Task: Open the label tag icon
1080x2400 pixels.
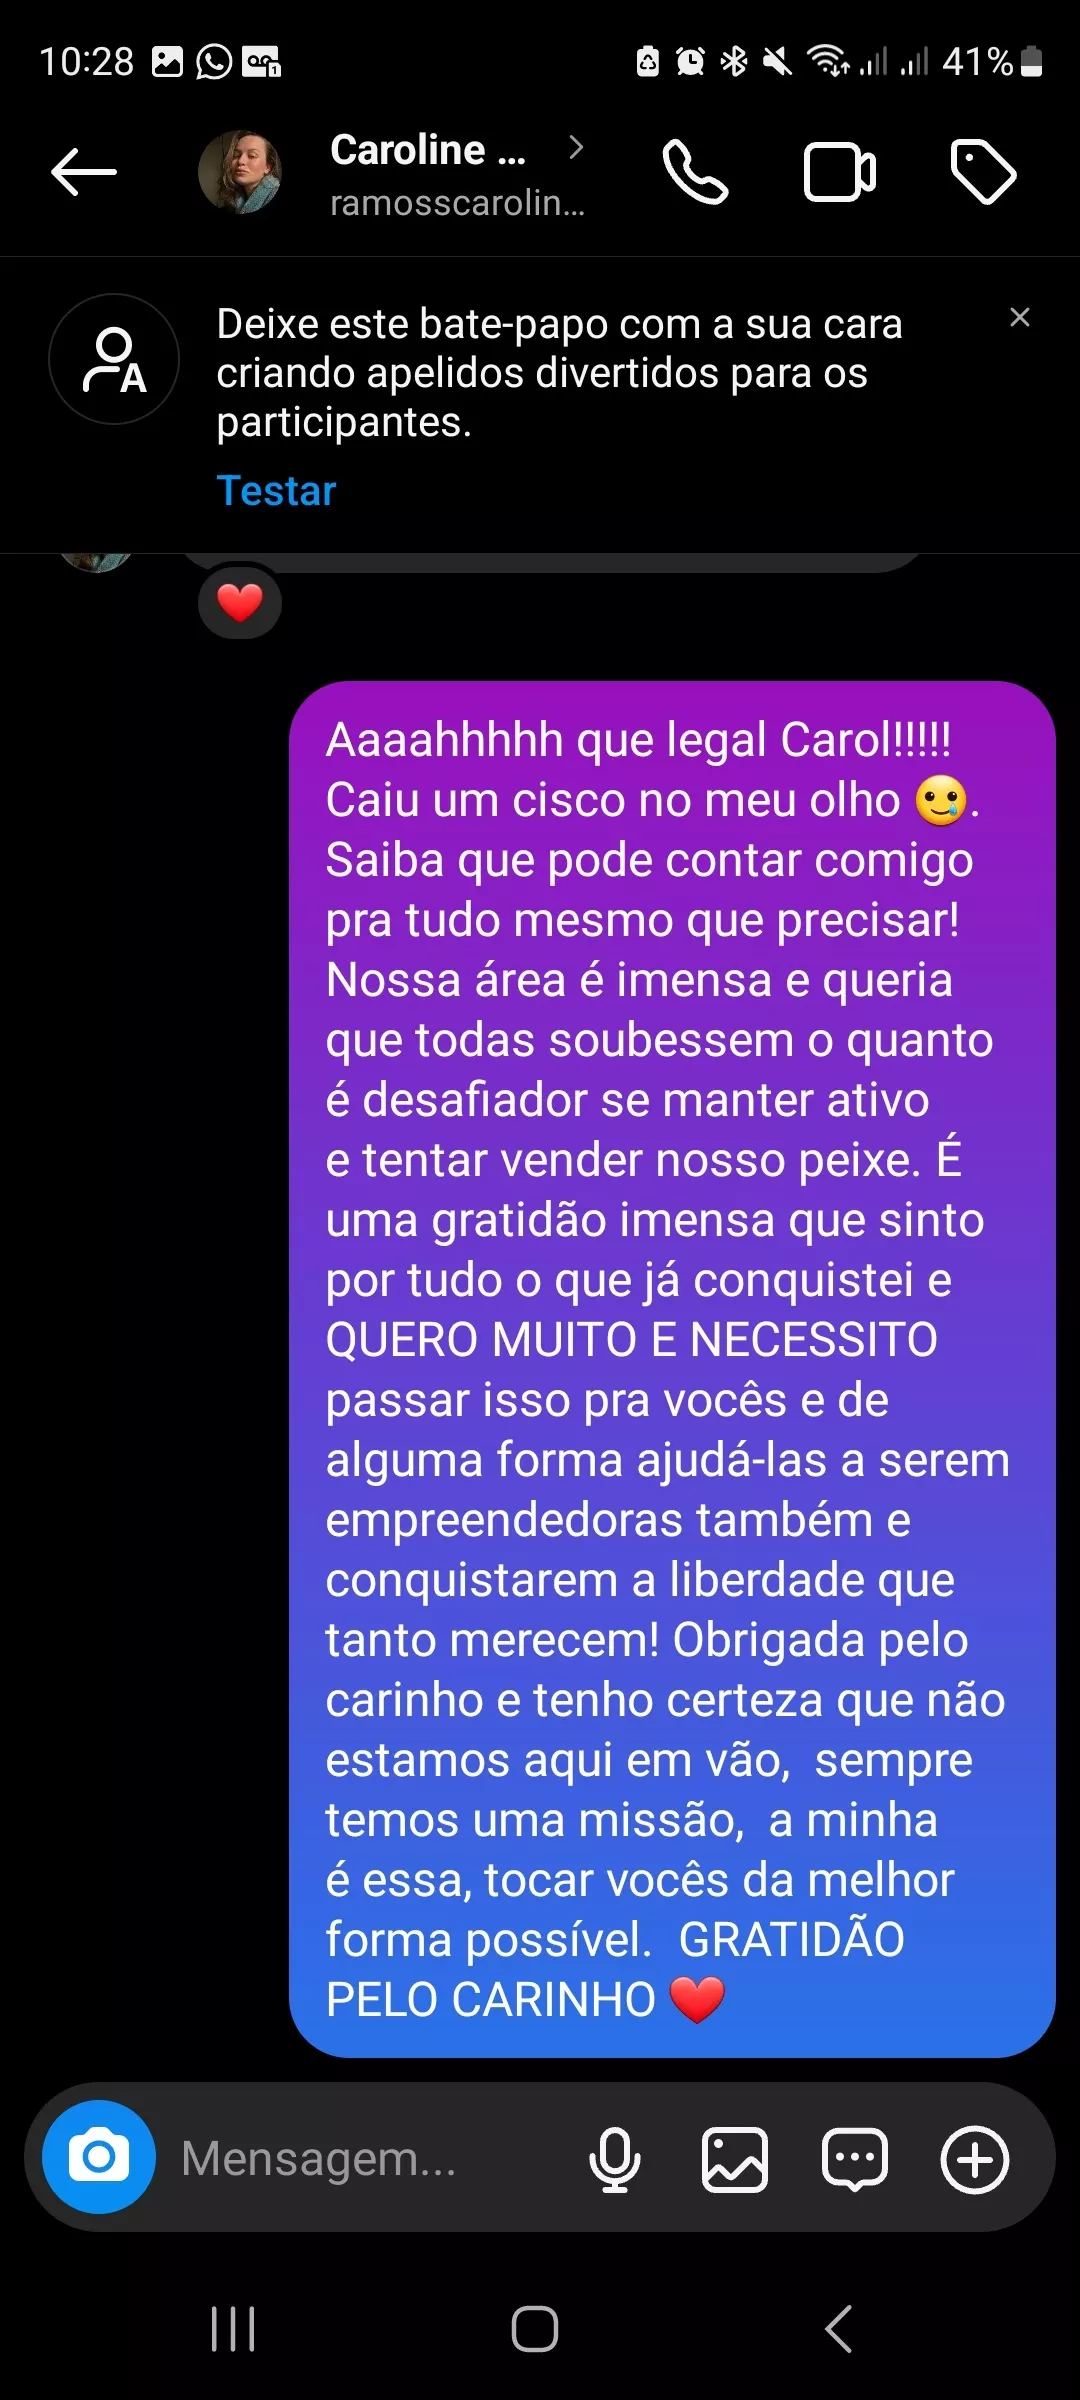Action: [983, 172]
